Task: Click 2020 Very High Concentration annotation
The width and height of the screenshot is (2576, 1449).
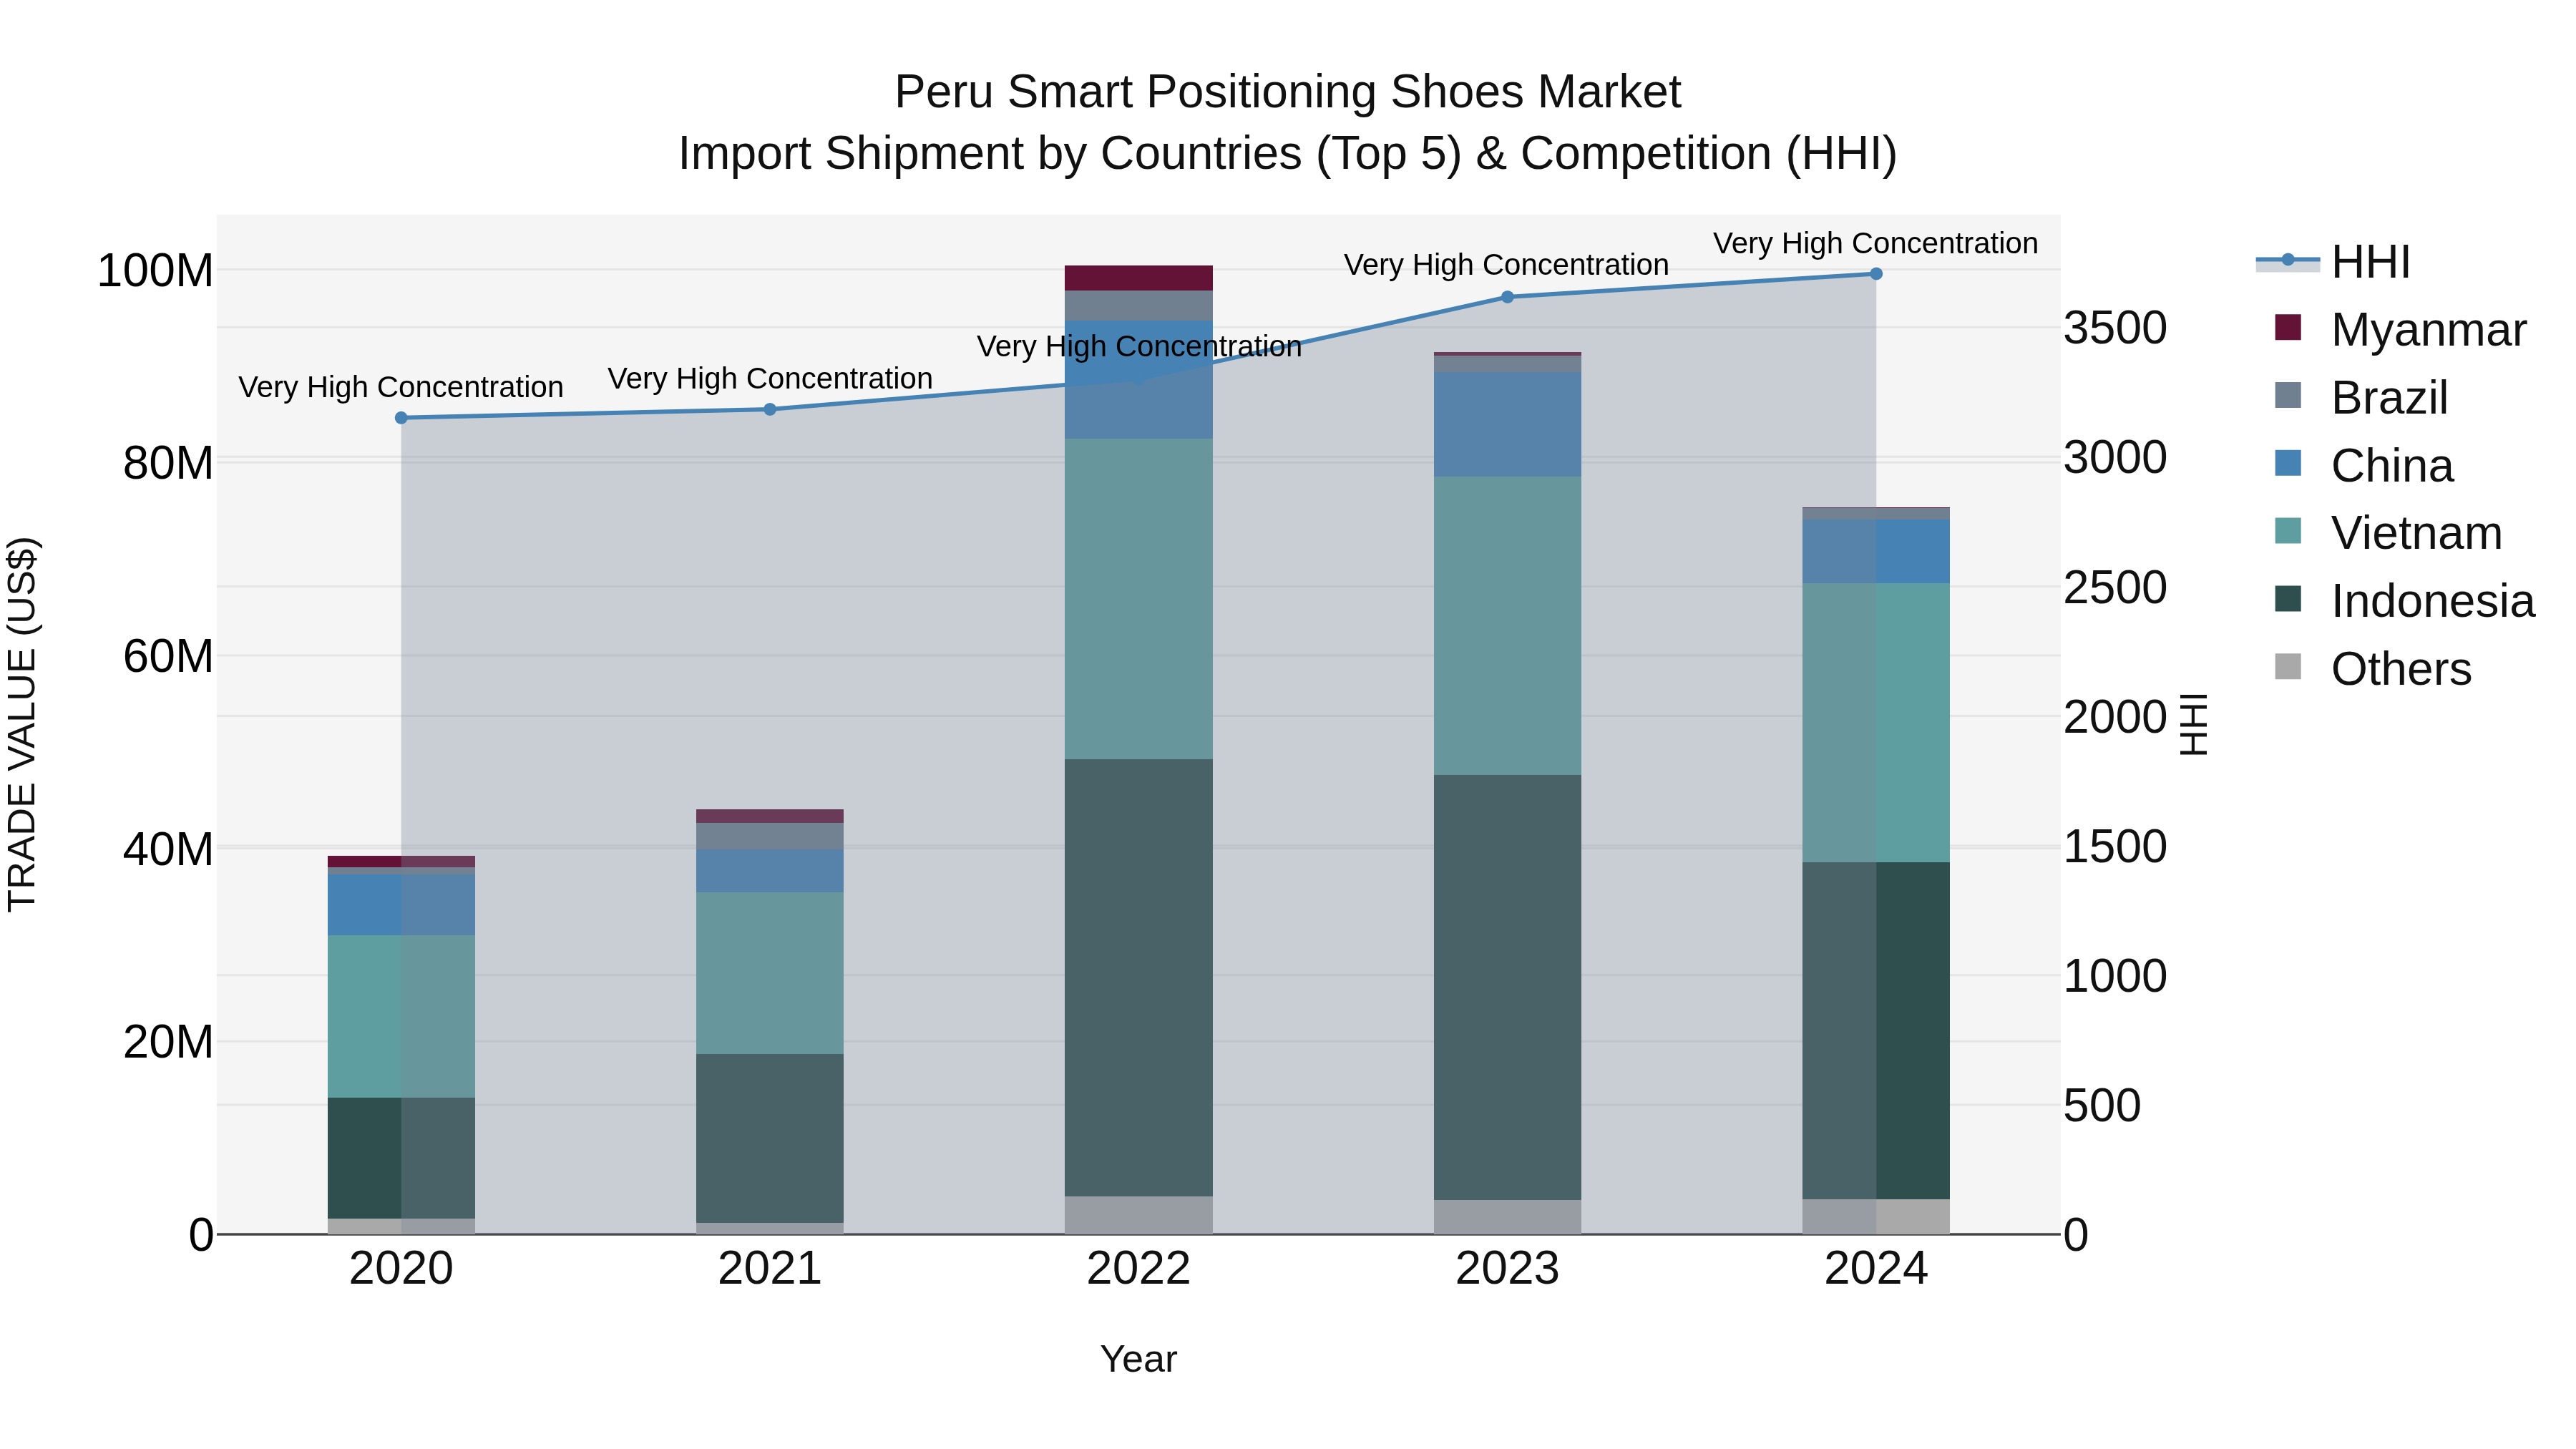Action: (401, 387)
